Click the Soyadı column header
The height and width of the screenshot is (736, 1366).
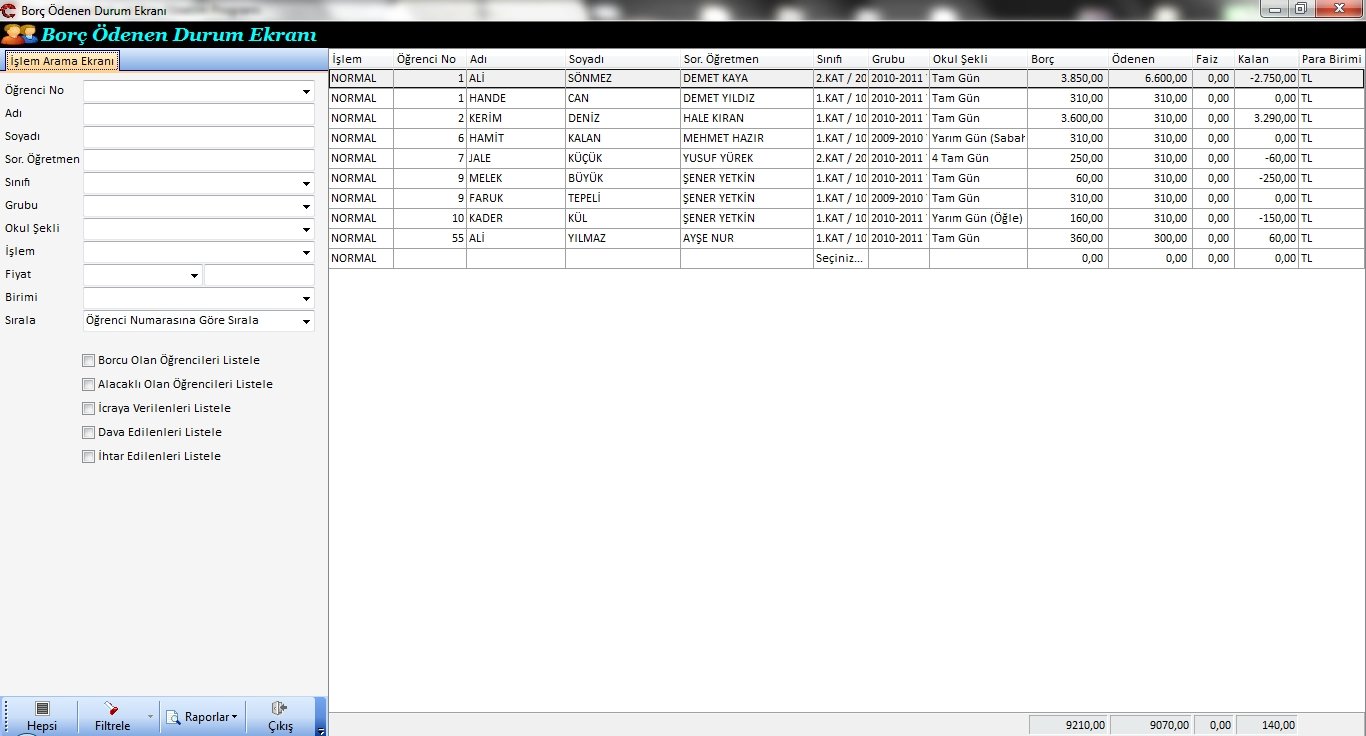(620, 59)
